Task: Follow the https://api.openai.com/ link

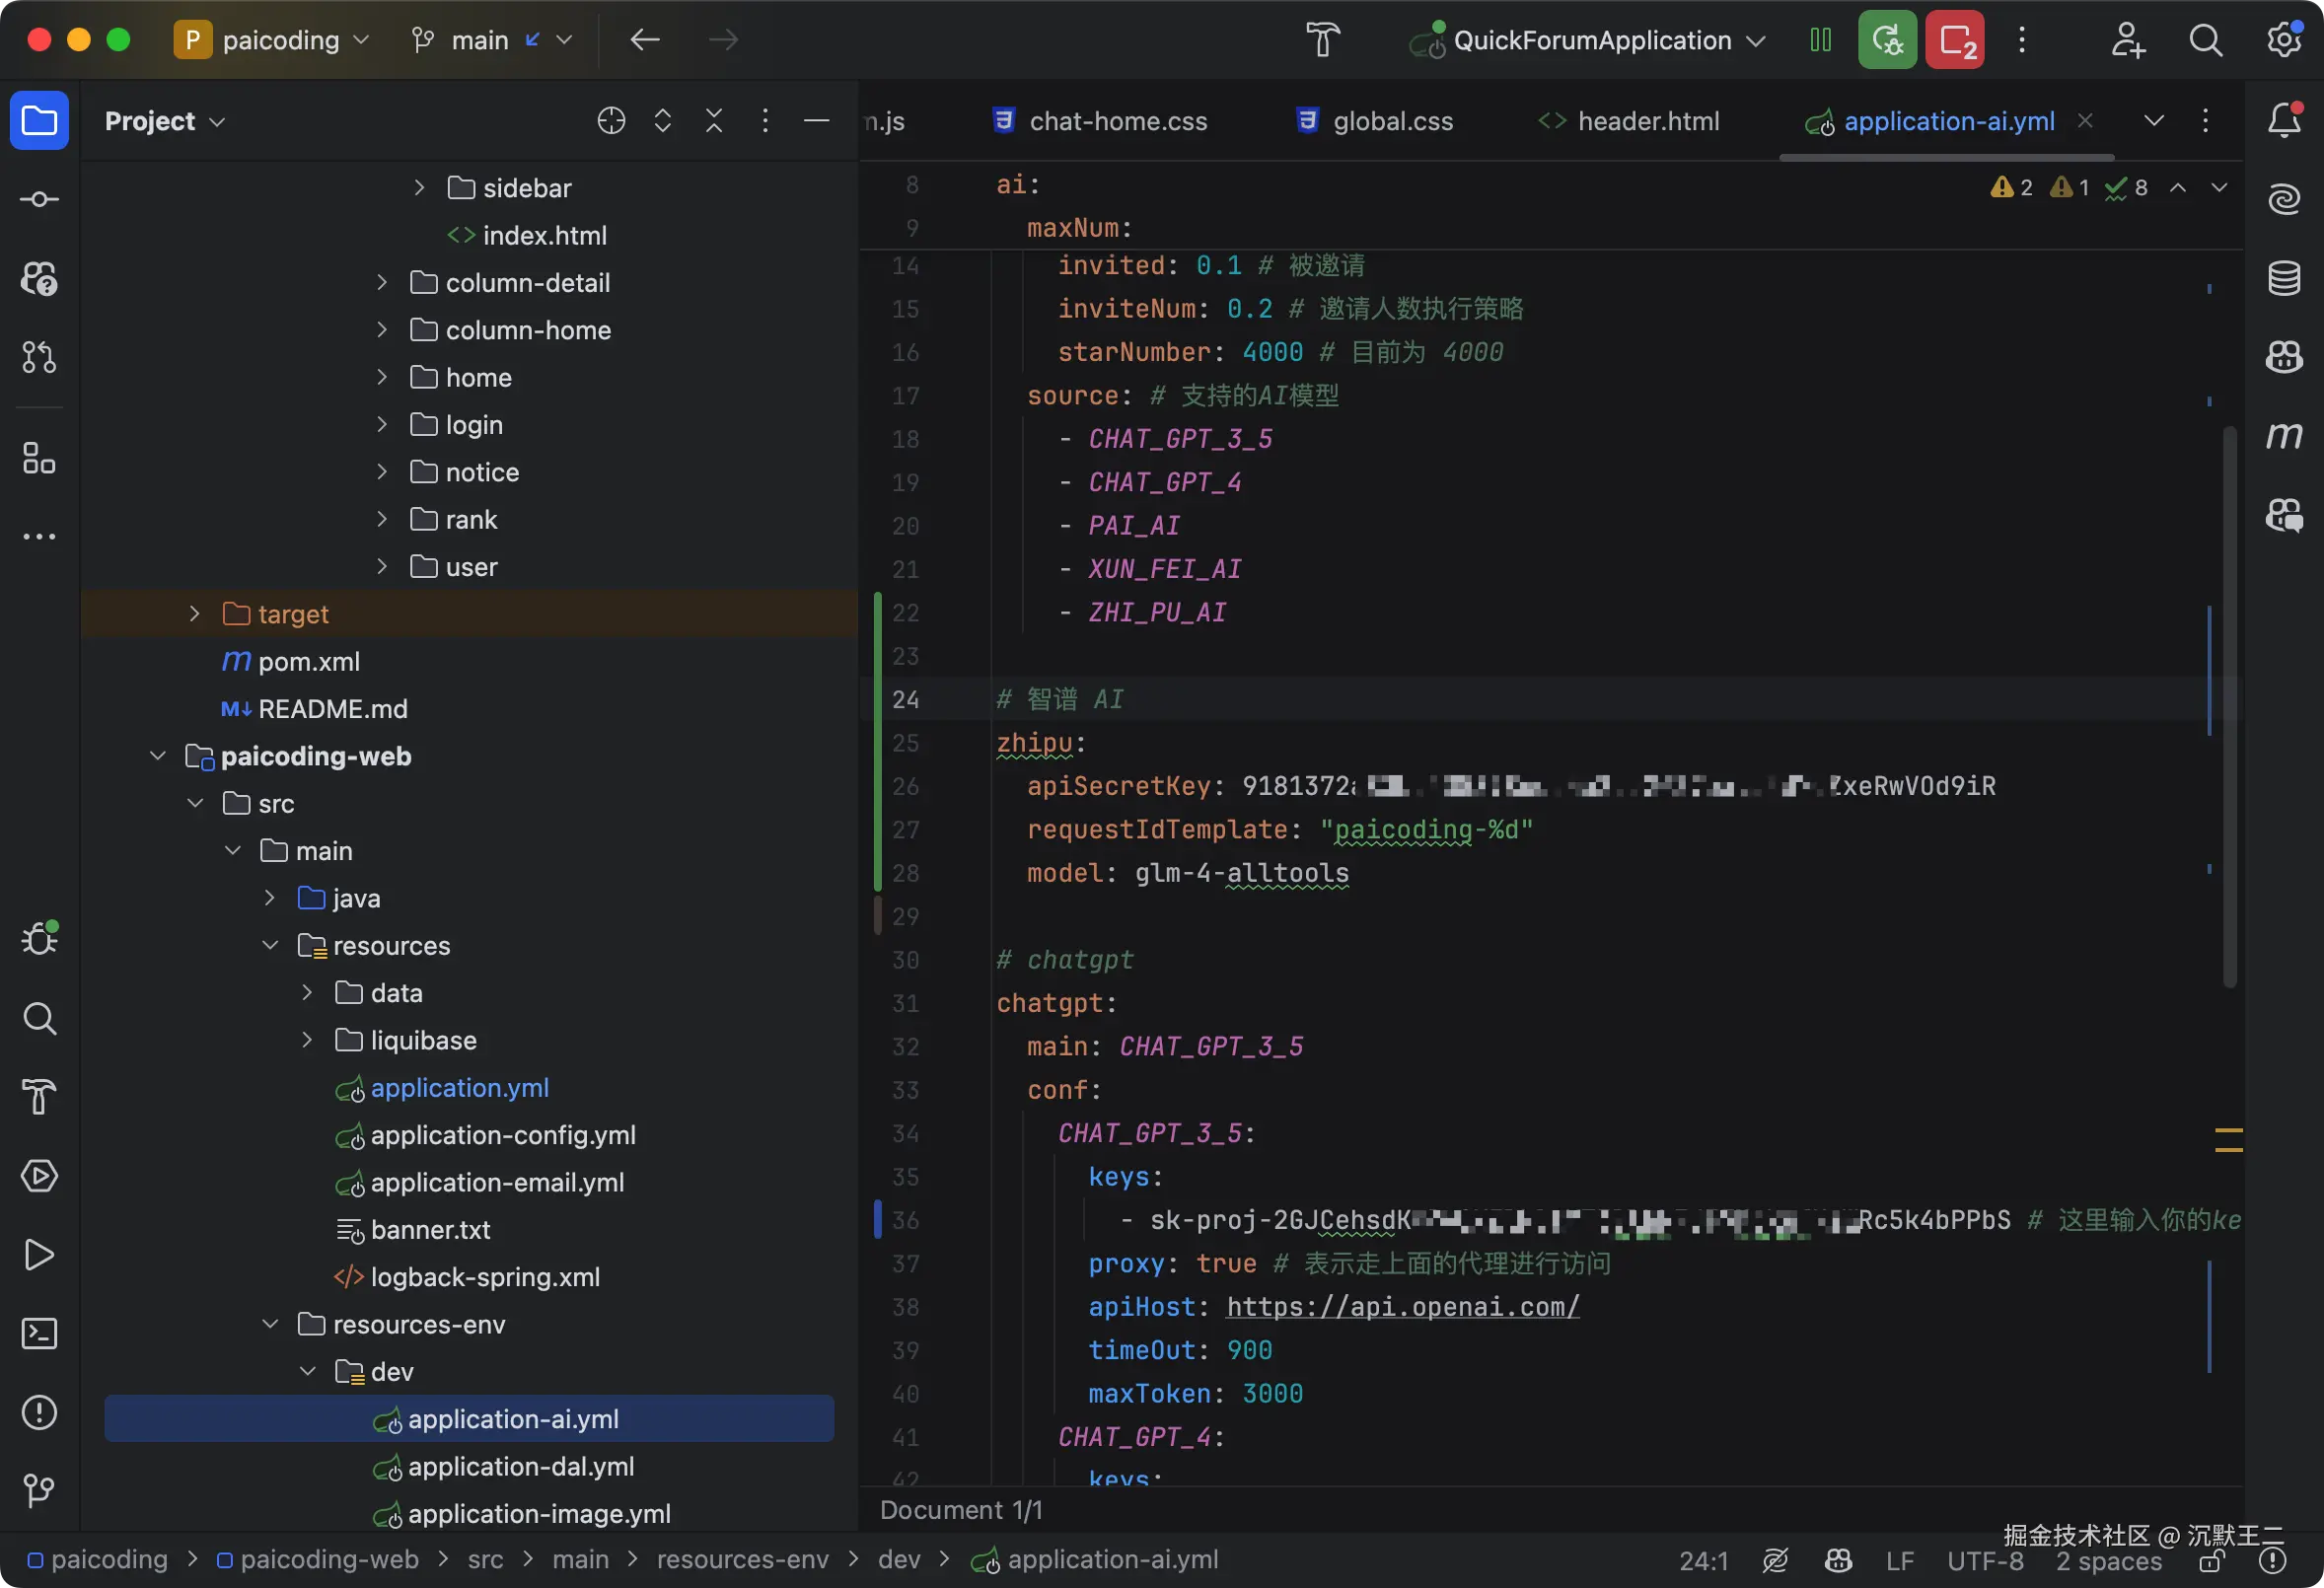Action: tap(1402, 1307)
